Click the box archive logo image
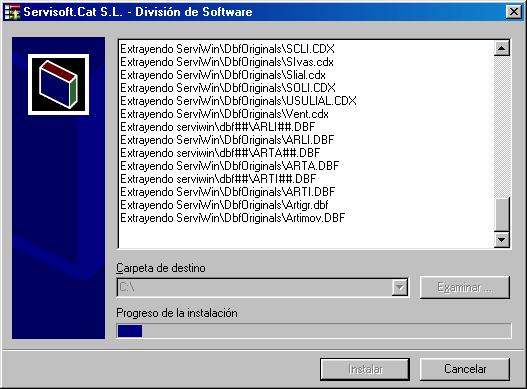This screenshot has height=389, width=527. coord(58,84)
